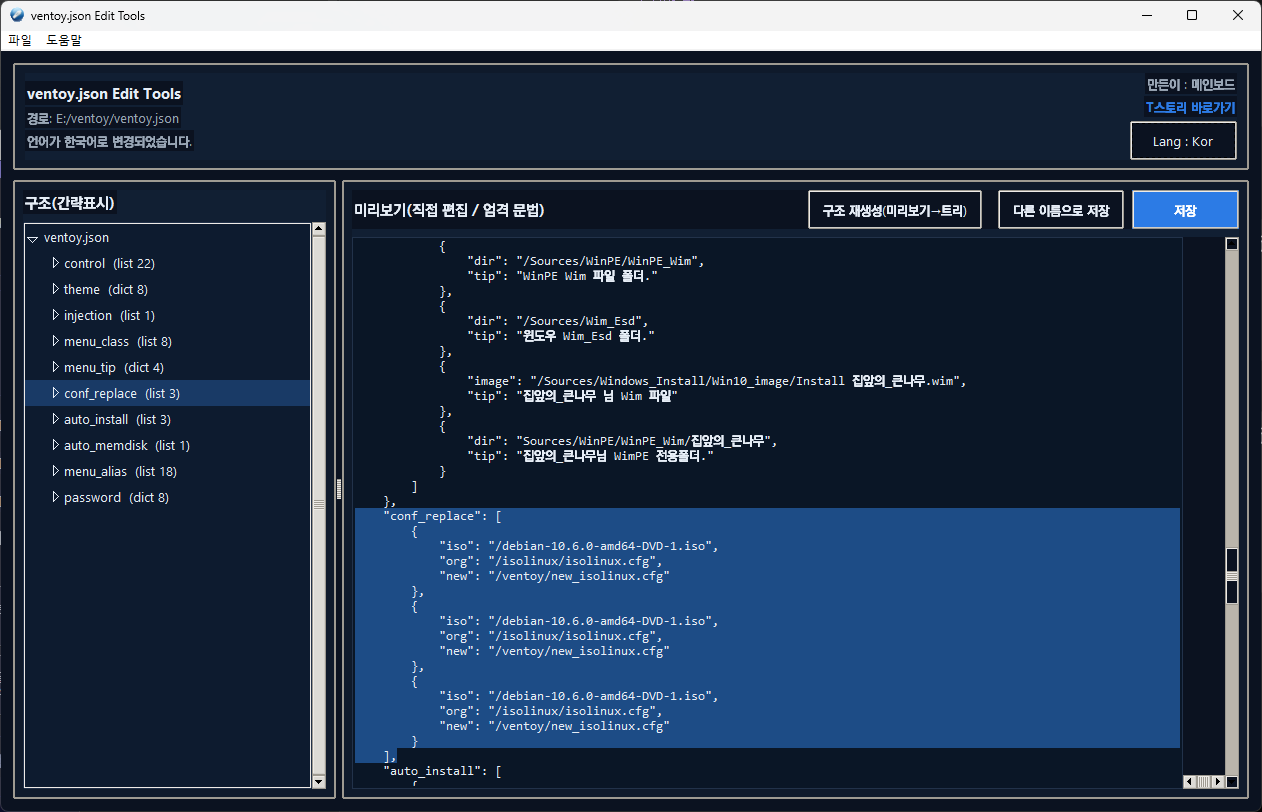Viewport: 1262px width, 812px height.
Task: Open the 파일 menu
Action: pyautogui.click(x=20, y=40)
